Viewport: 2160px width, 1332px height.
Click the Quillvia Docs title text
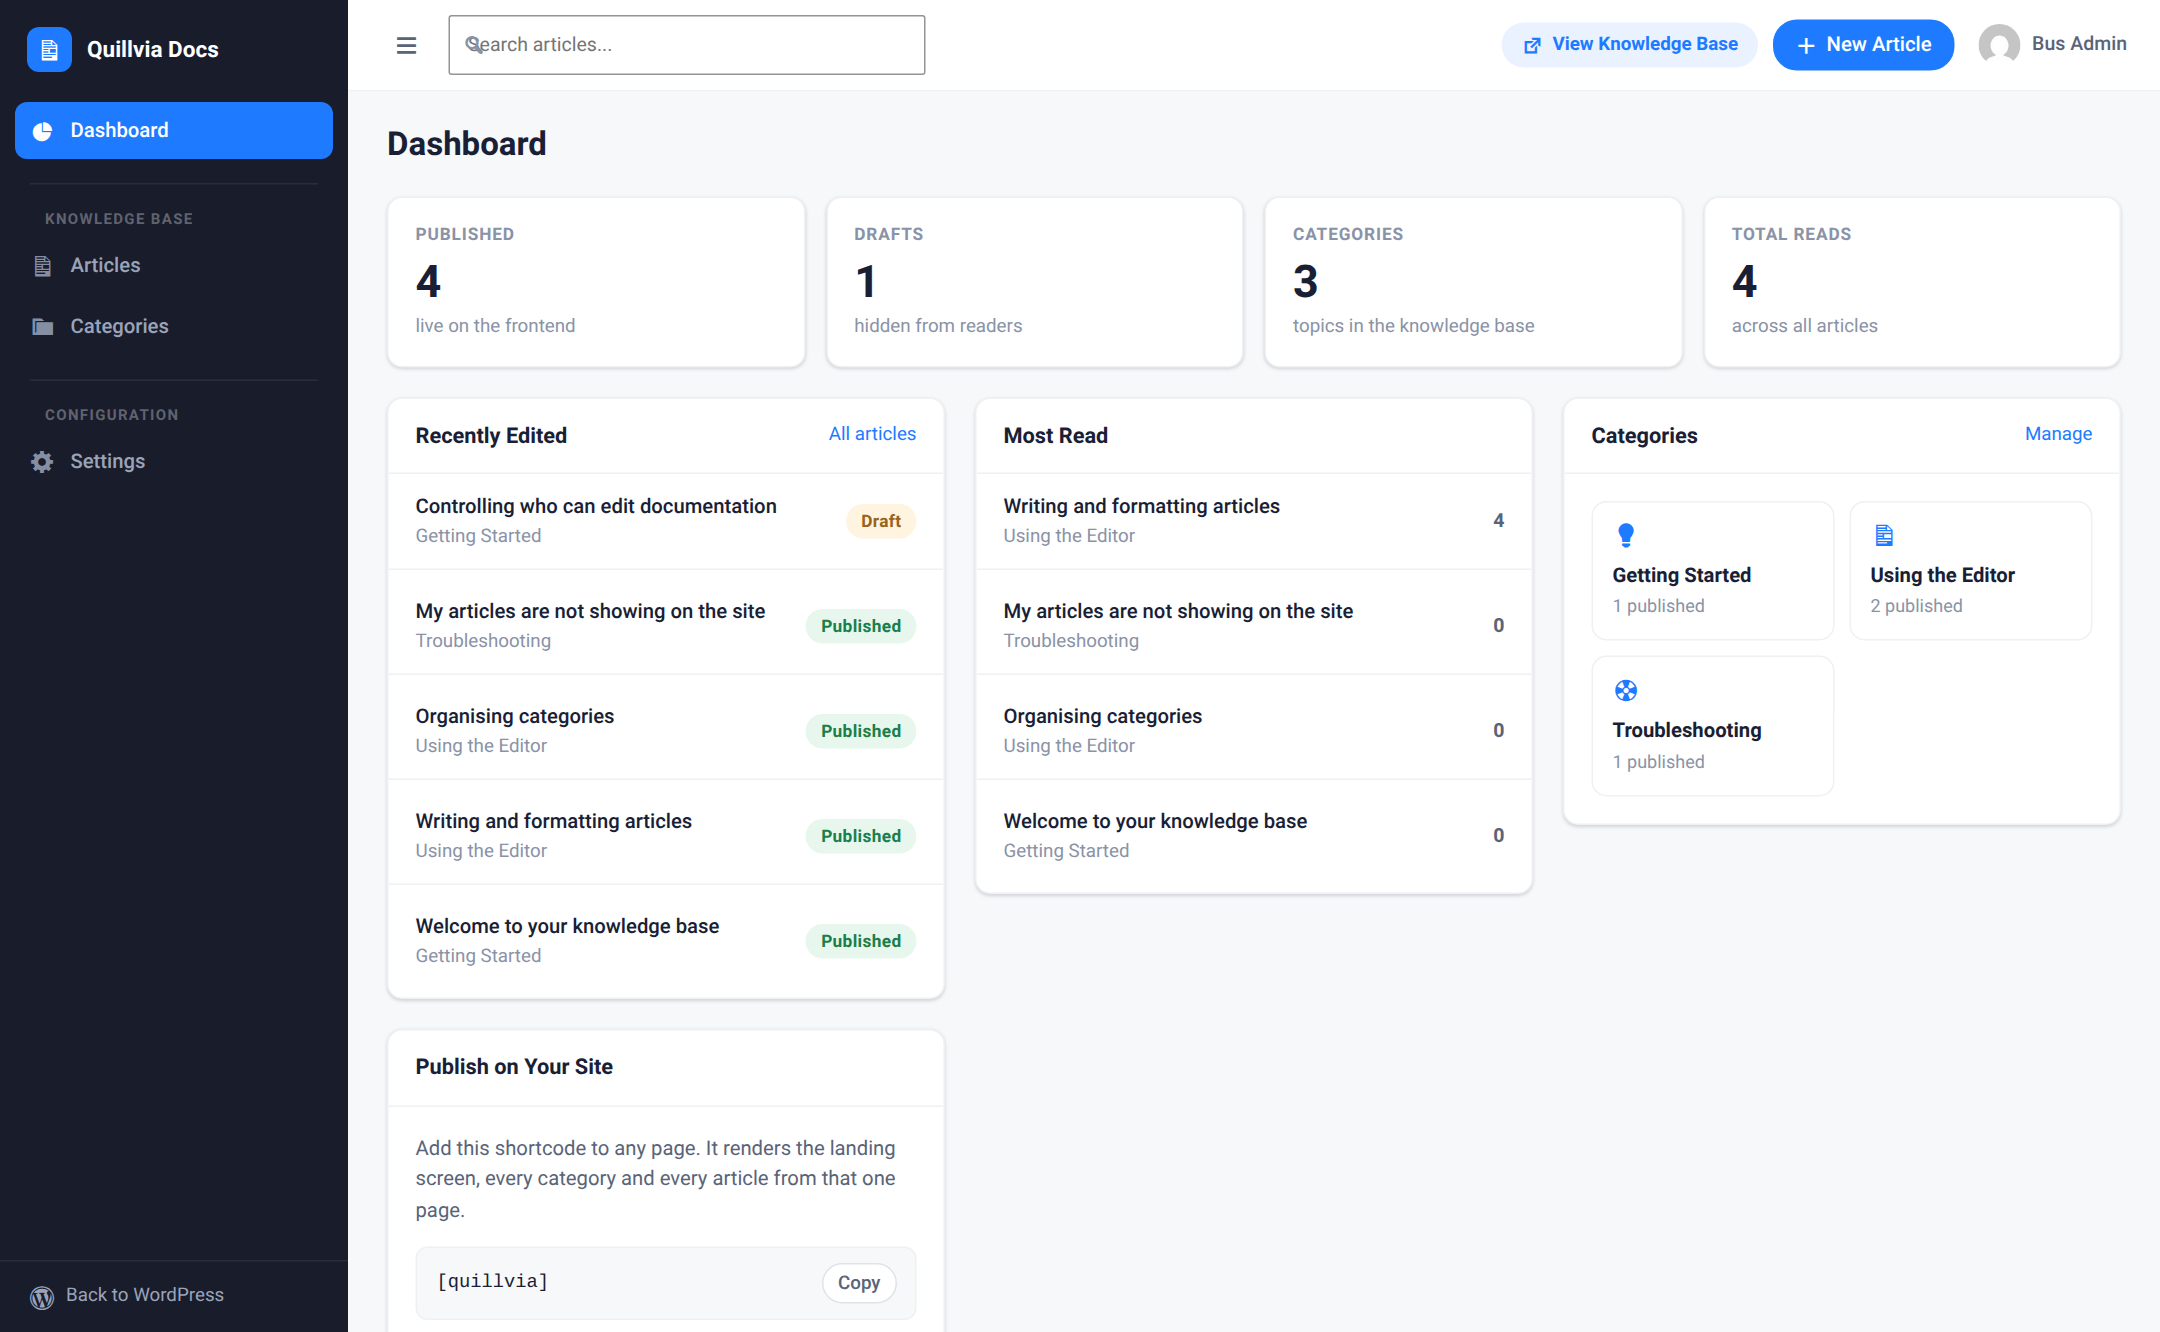click(x=152, y=49)
